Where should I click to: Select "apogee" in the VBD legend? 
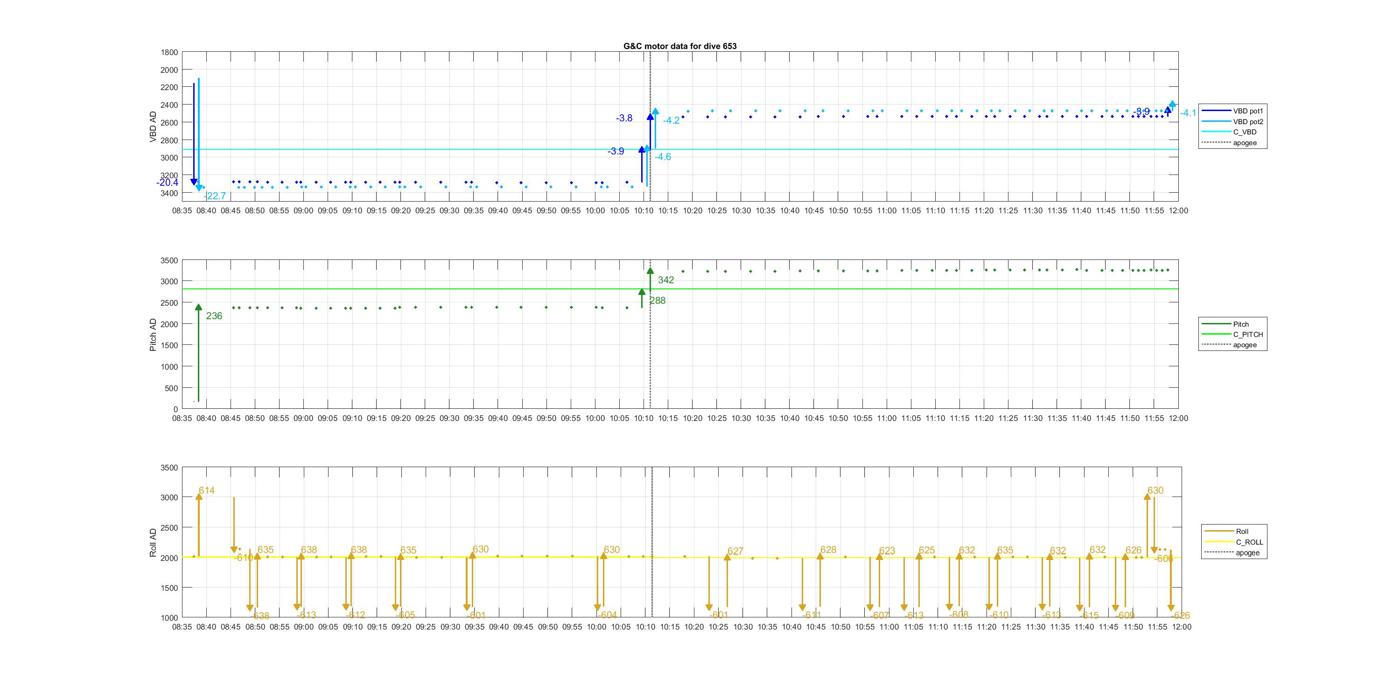(1244, 143)
